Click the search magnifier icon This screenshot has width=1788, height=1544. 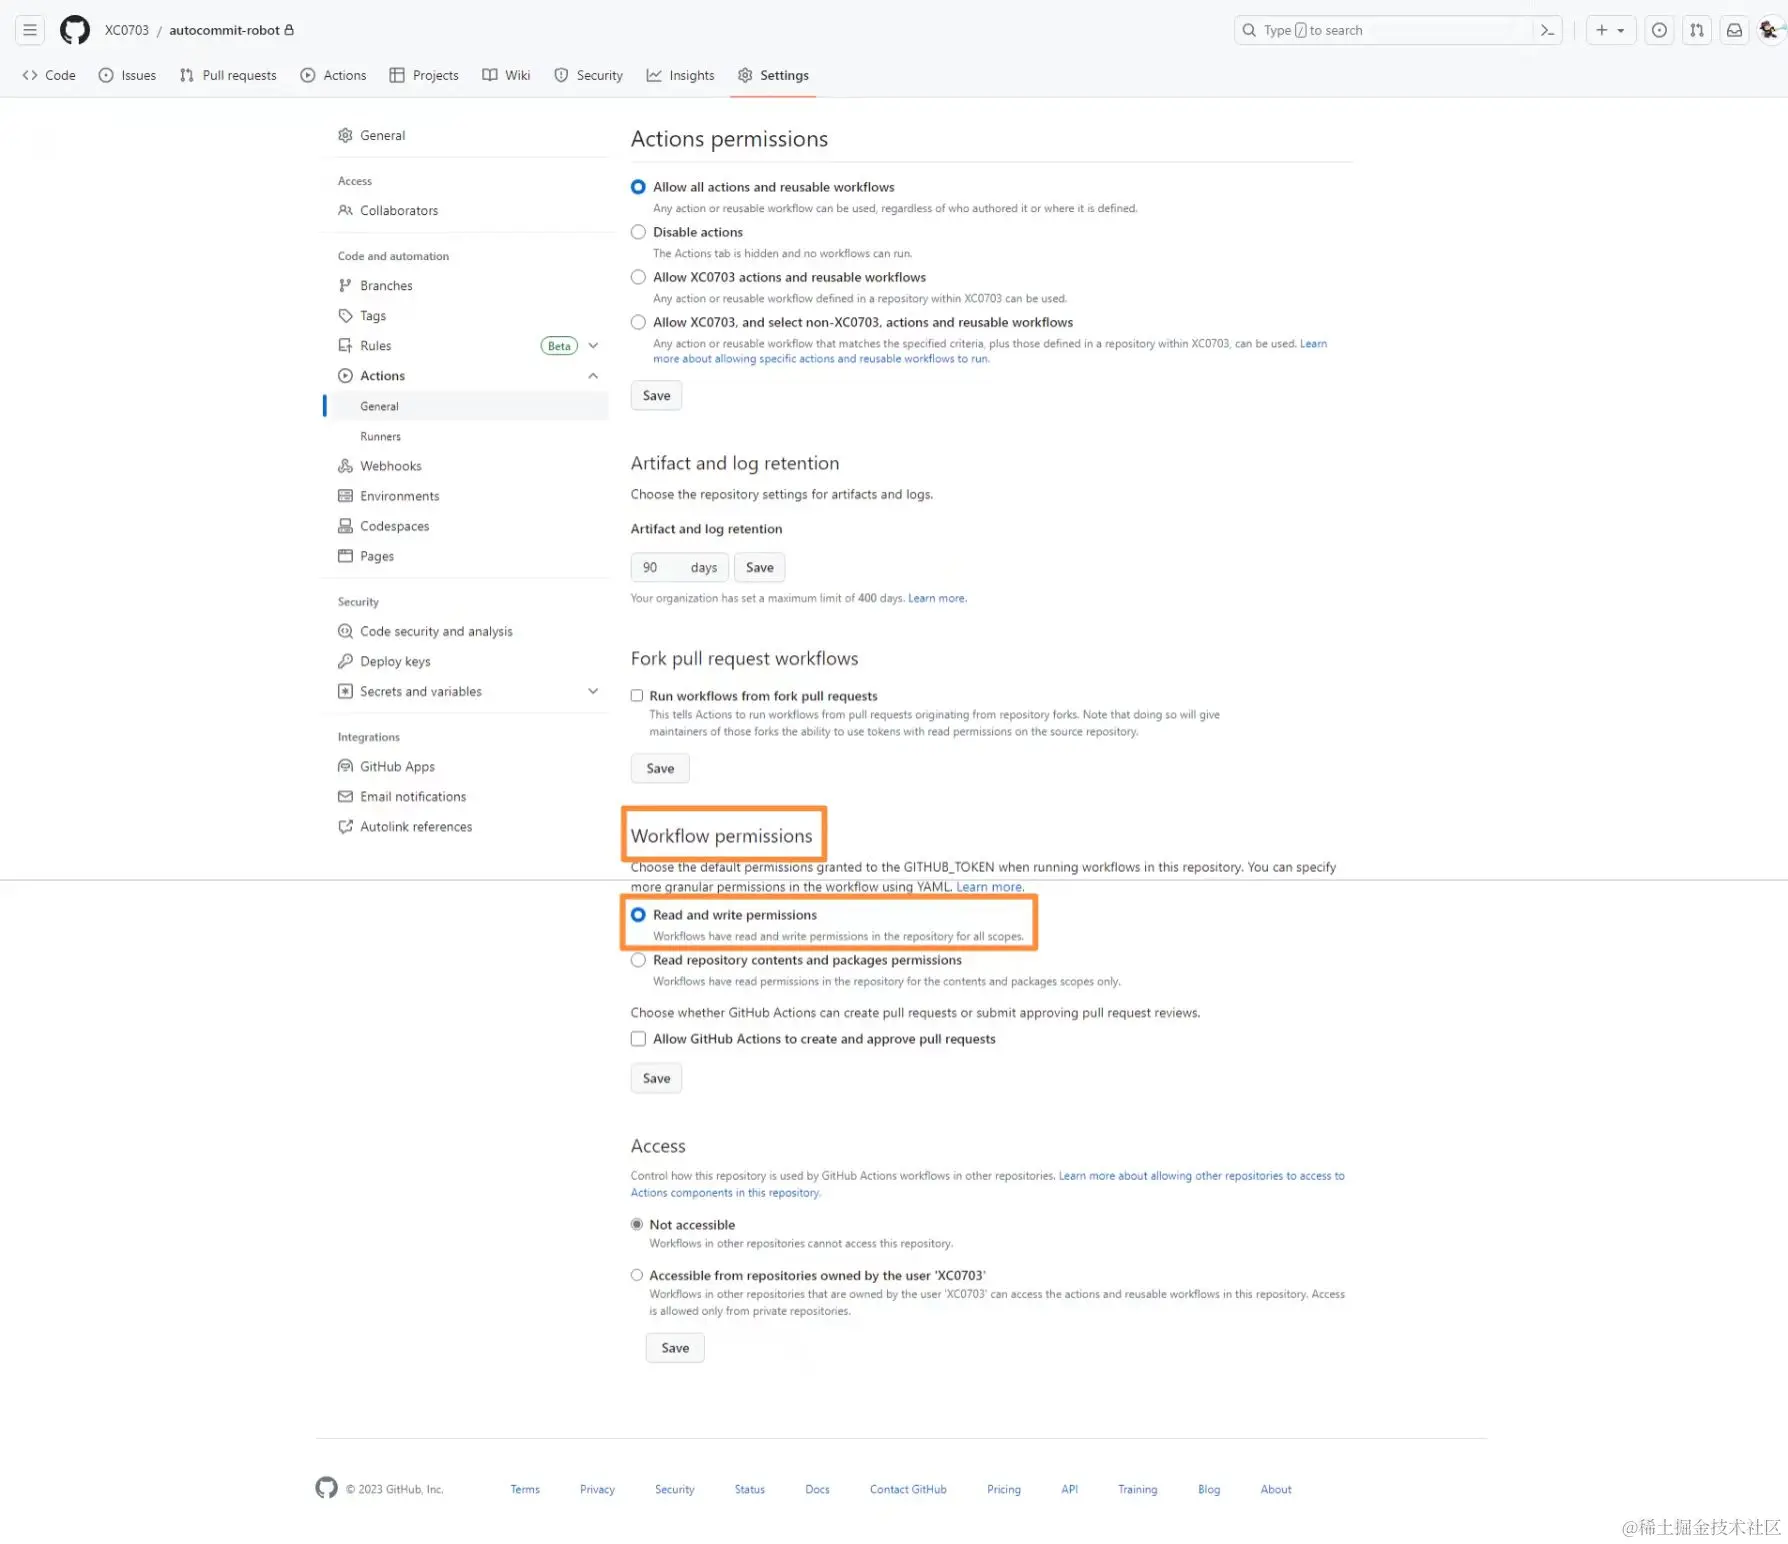coord(1249,30)
